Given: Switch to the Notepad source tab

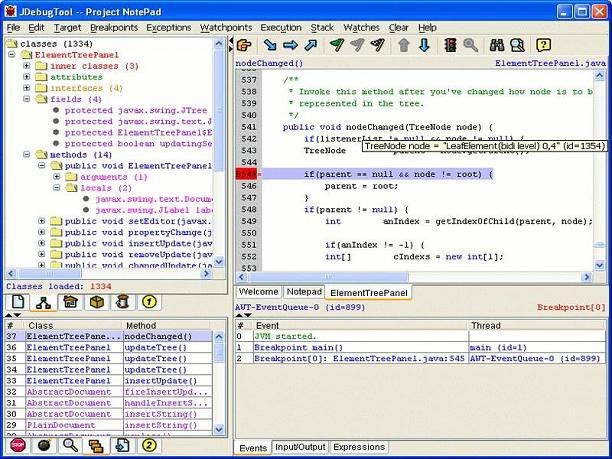Looking at the screenshot, I should coord(304,292).
